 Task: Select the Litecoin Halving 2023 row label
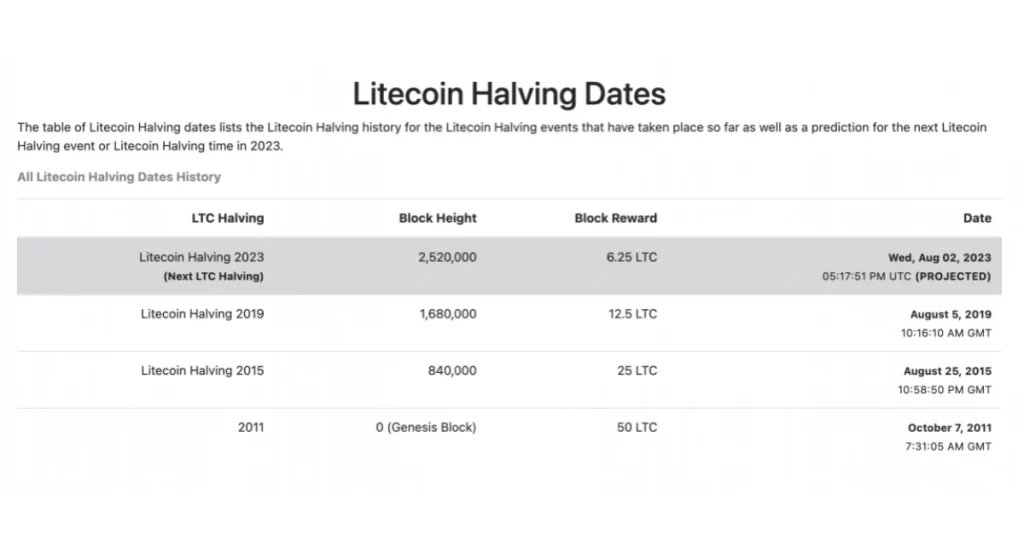pyautogui.click(x=201, y=257)
